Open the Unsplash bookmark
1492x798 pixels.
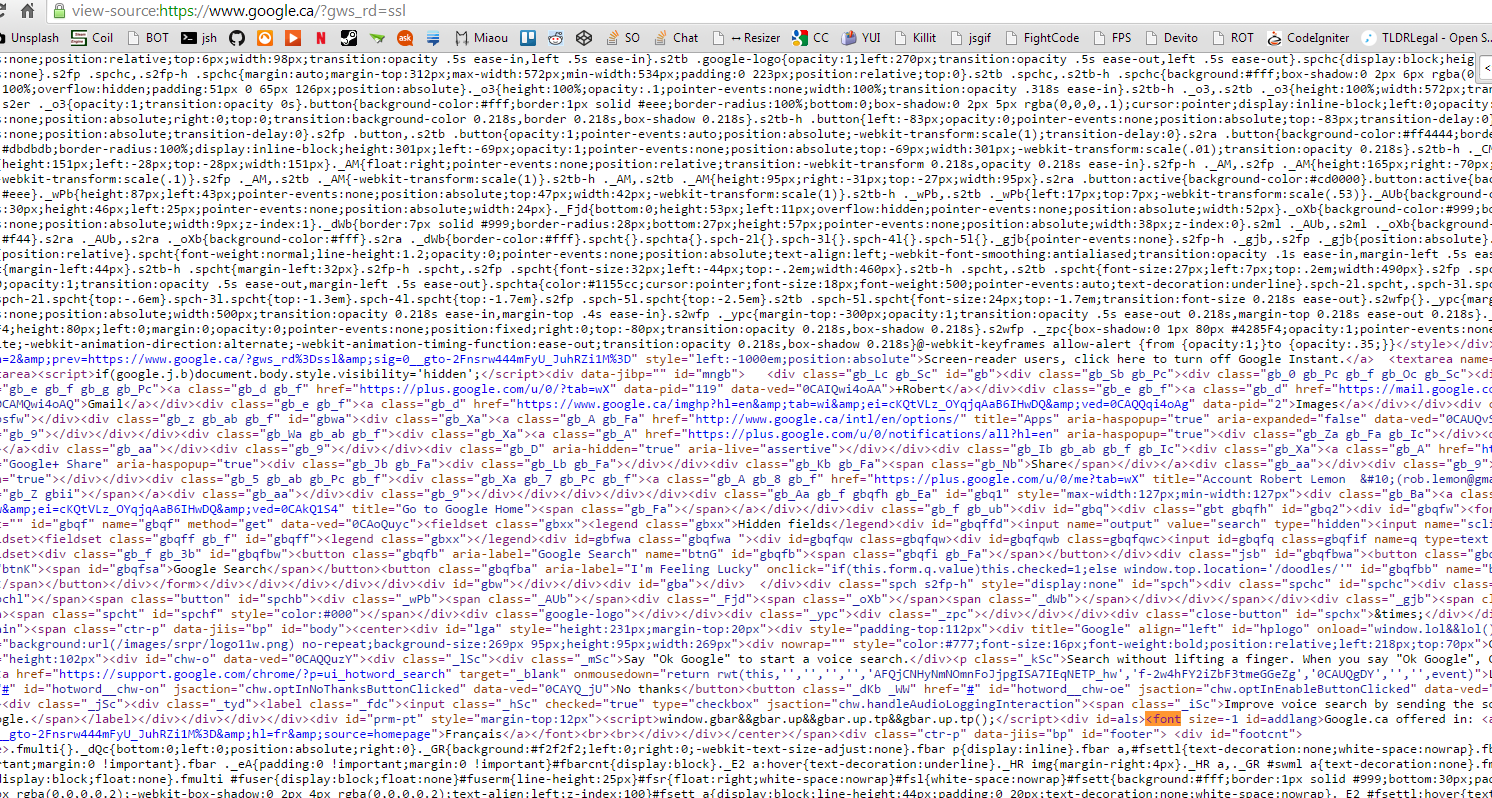[28, 38]
